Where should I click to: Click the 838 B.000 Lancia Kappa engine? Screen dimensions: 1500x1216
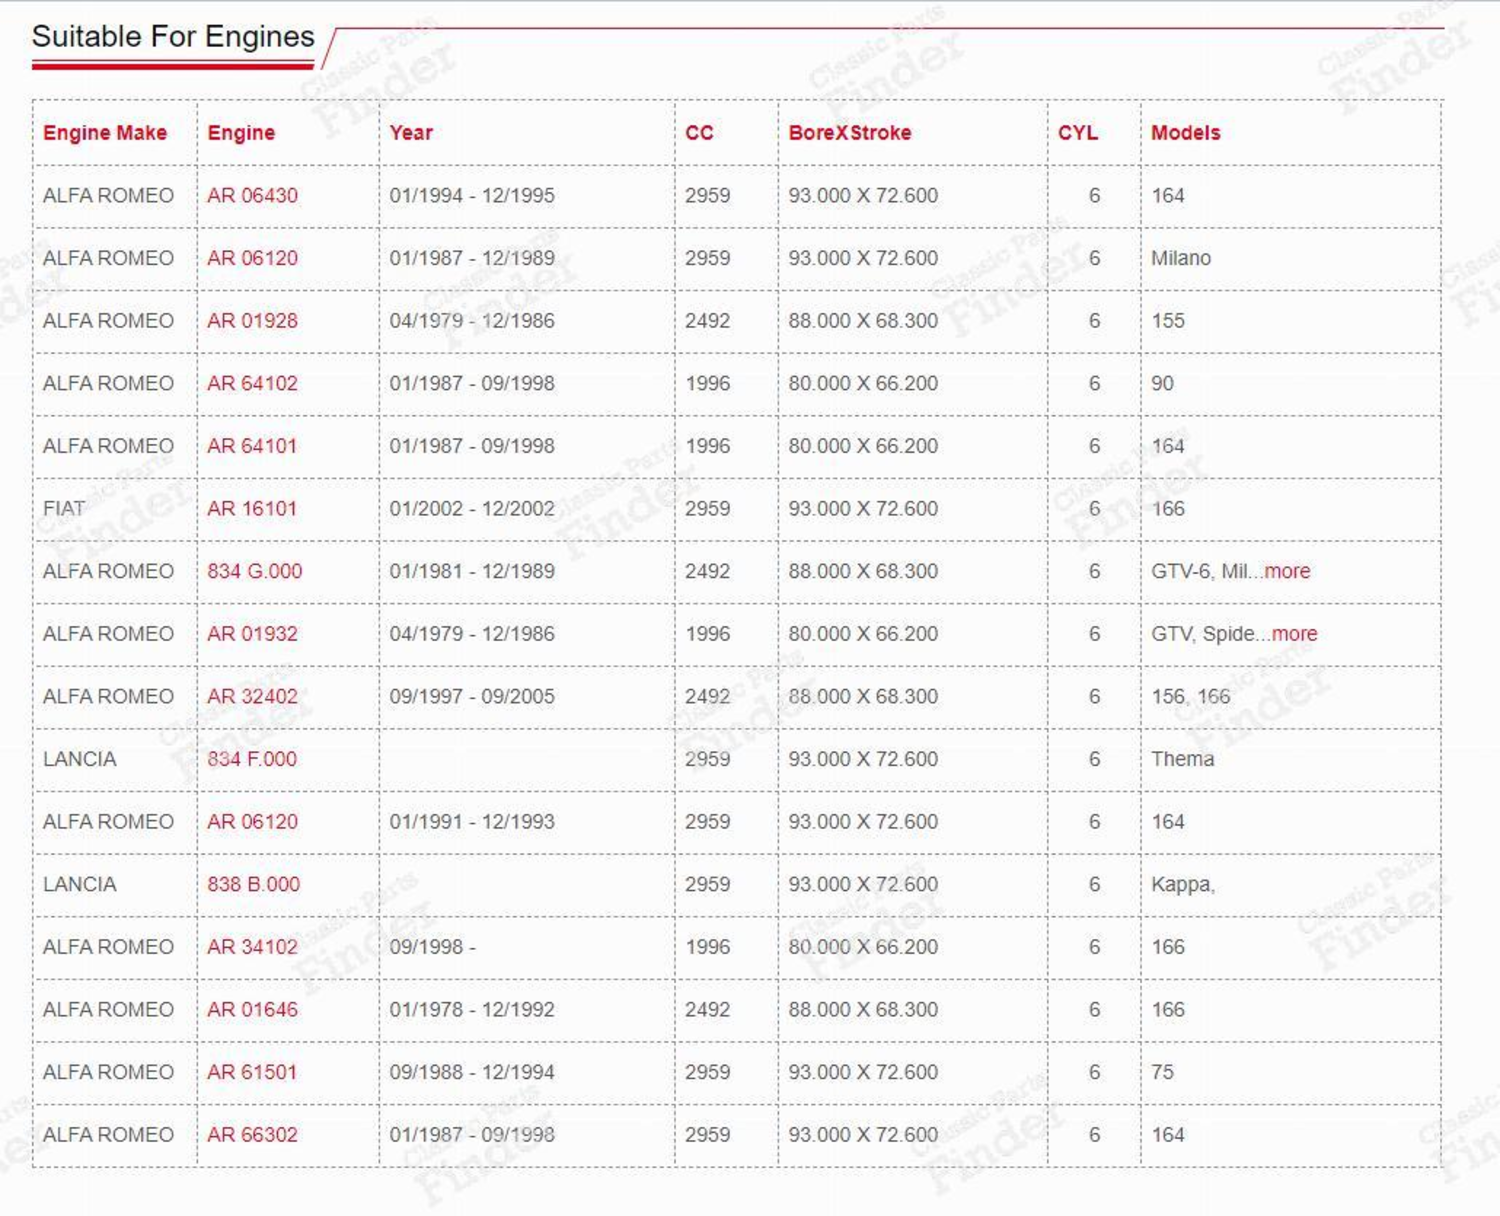(x=253, y=885)
